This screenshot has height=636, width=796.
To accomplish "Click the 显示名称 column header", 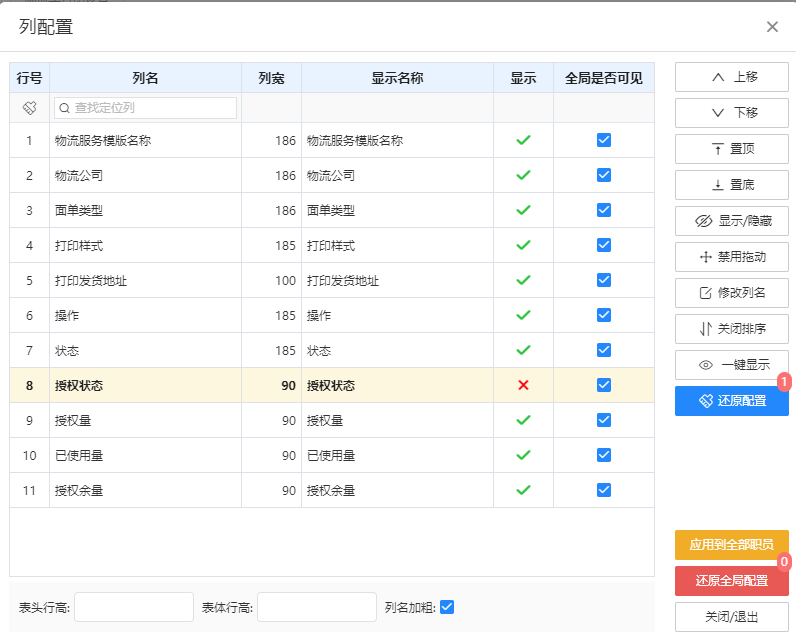I will coord(397,78).
